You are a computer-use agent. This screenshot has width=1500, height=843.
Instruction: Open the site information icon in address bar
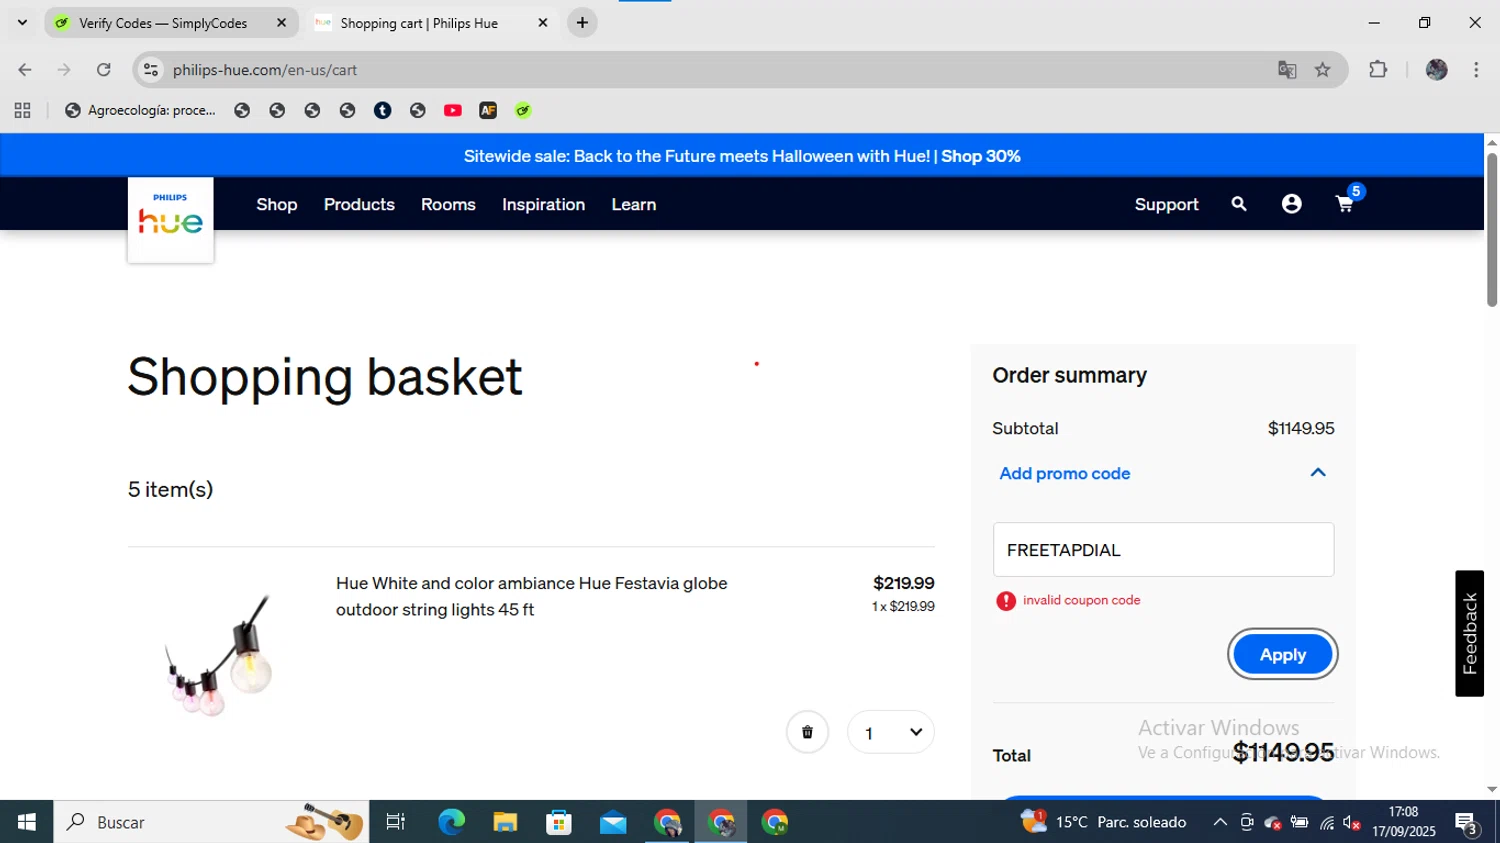click(x=151, y=70)
